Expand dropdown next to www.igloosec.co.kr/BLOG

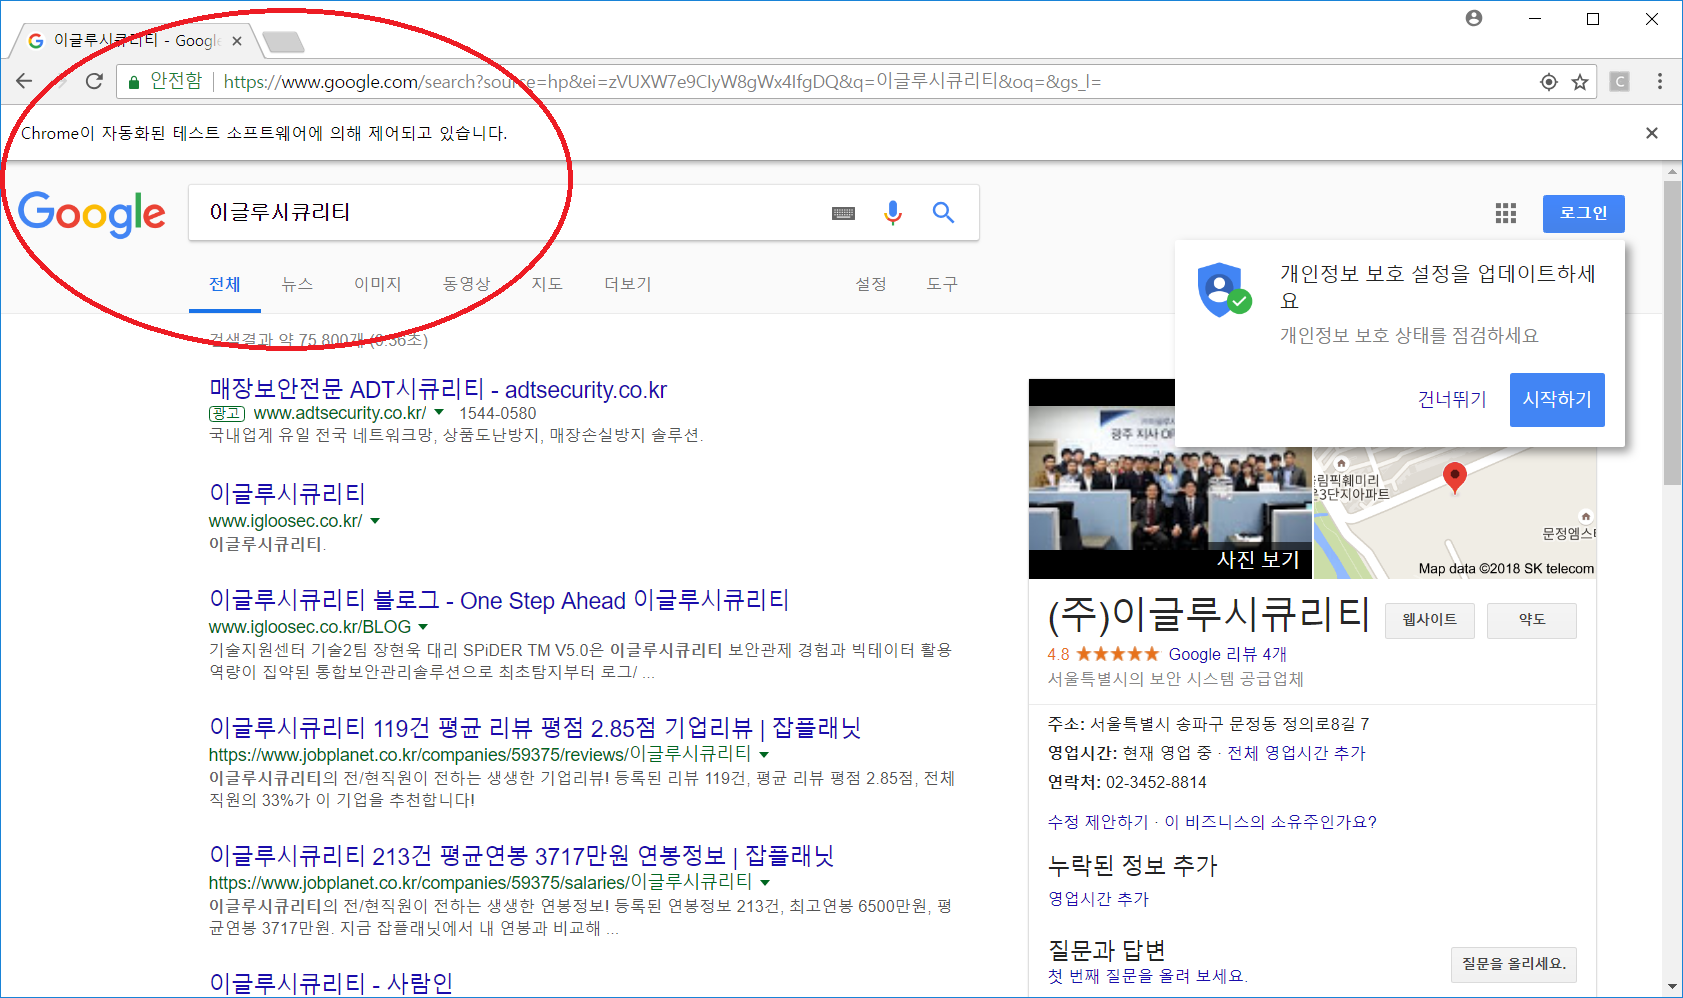tap(423, 627)
